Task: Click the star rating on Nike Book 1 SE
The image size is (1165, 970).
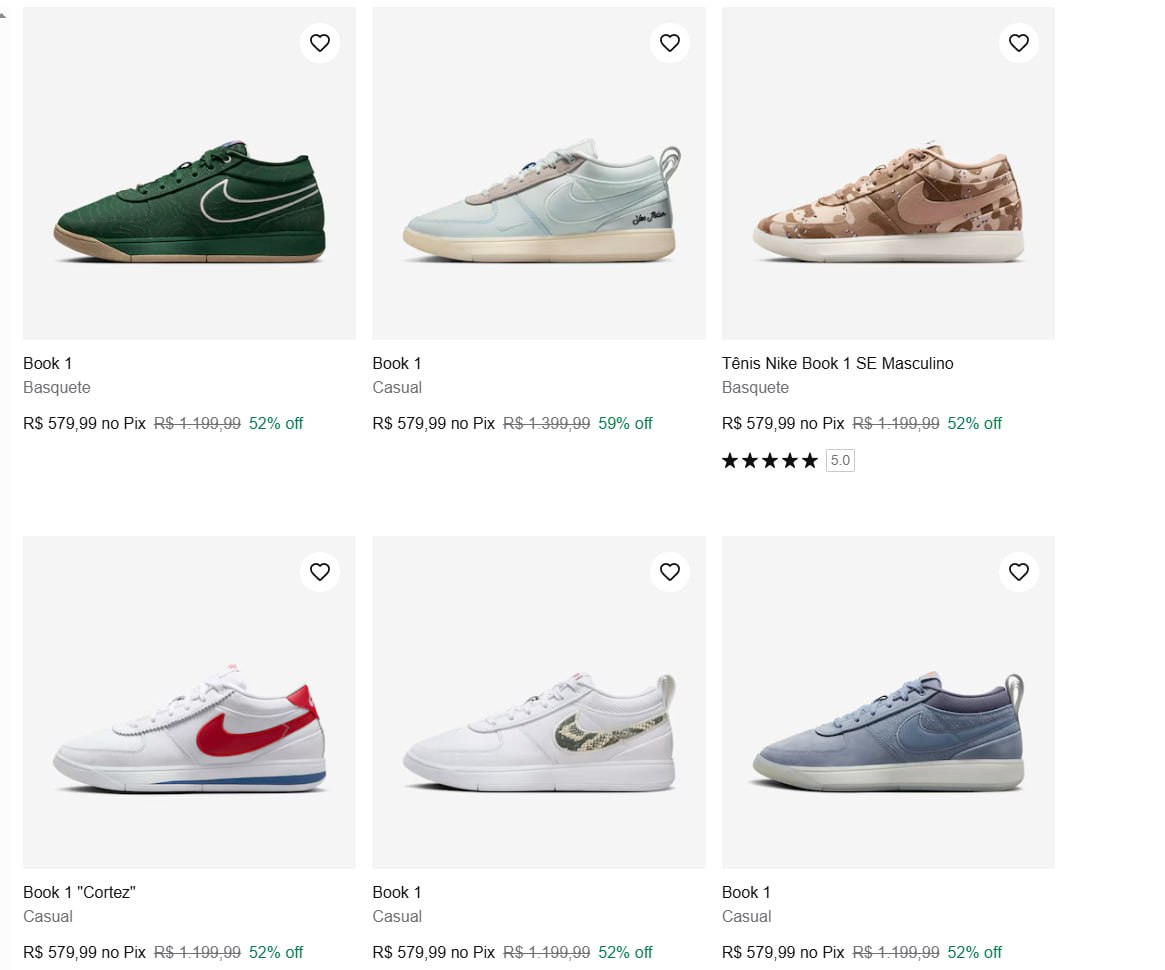Action: point(768,460)
